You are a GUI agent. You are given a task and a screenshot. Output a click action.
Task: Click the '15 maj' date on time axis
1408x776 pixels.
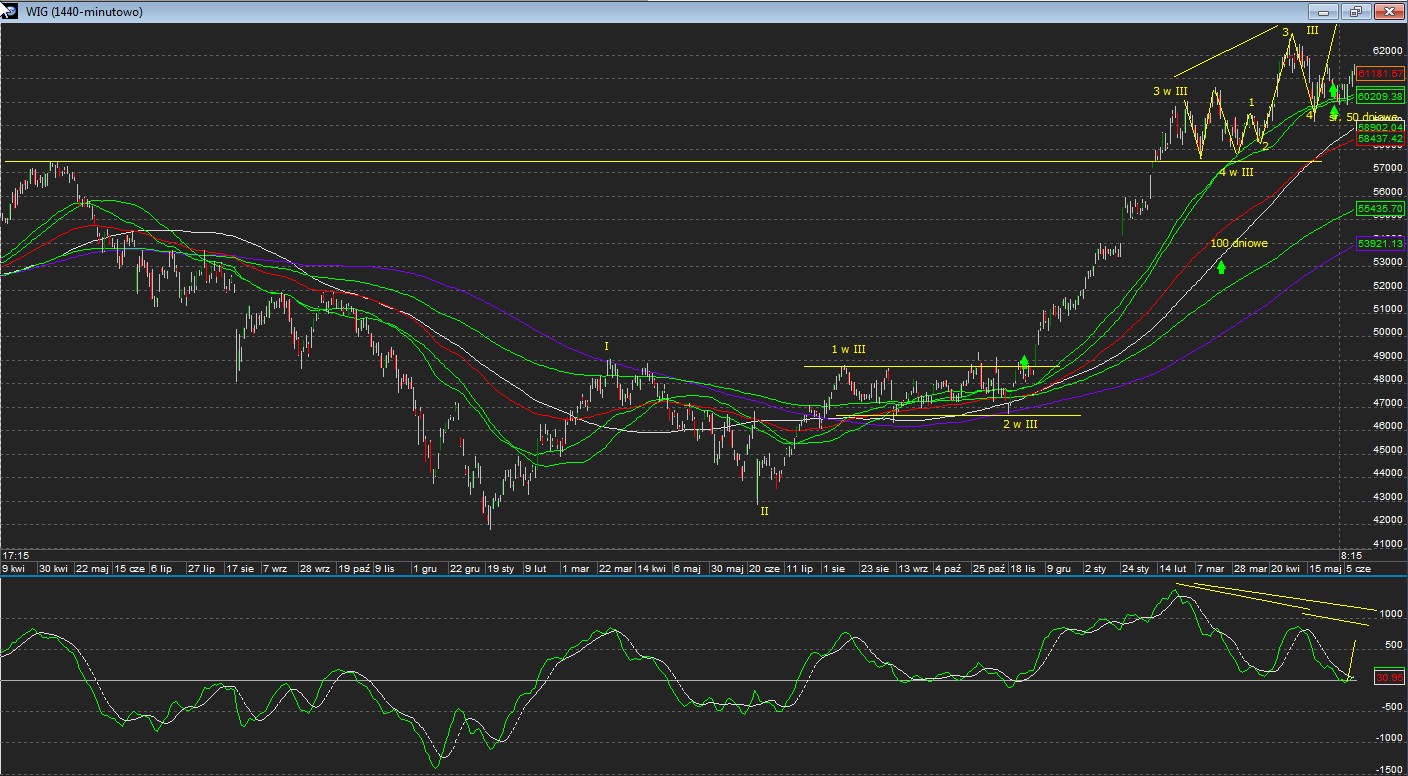pos(1325,568)
